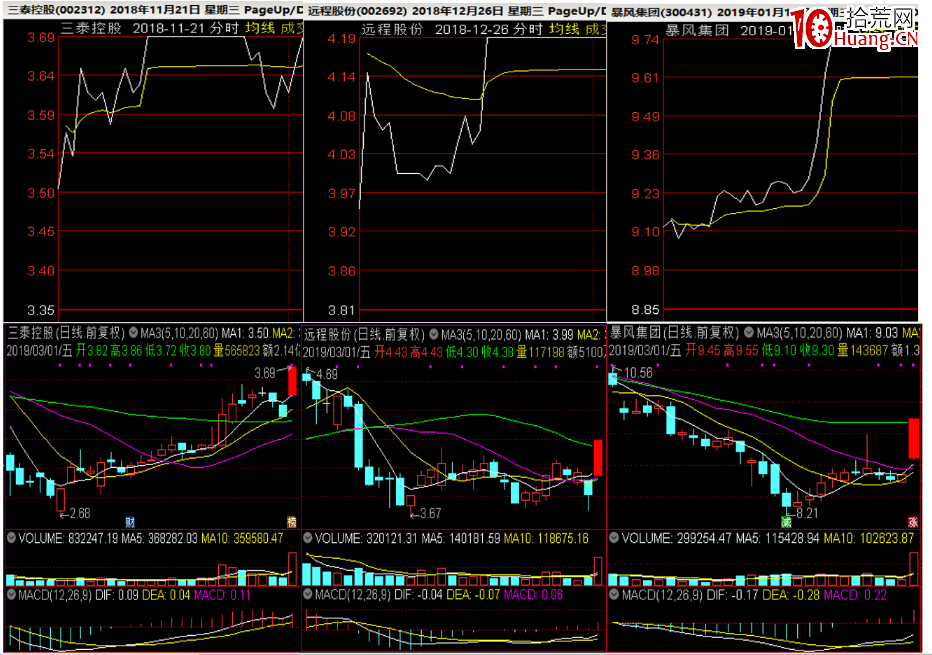Image resolution: width=932 pixels, height=655 pixels.
Task: Click 暴风集团(日线.前复权) chart label
Action: 675,333
